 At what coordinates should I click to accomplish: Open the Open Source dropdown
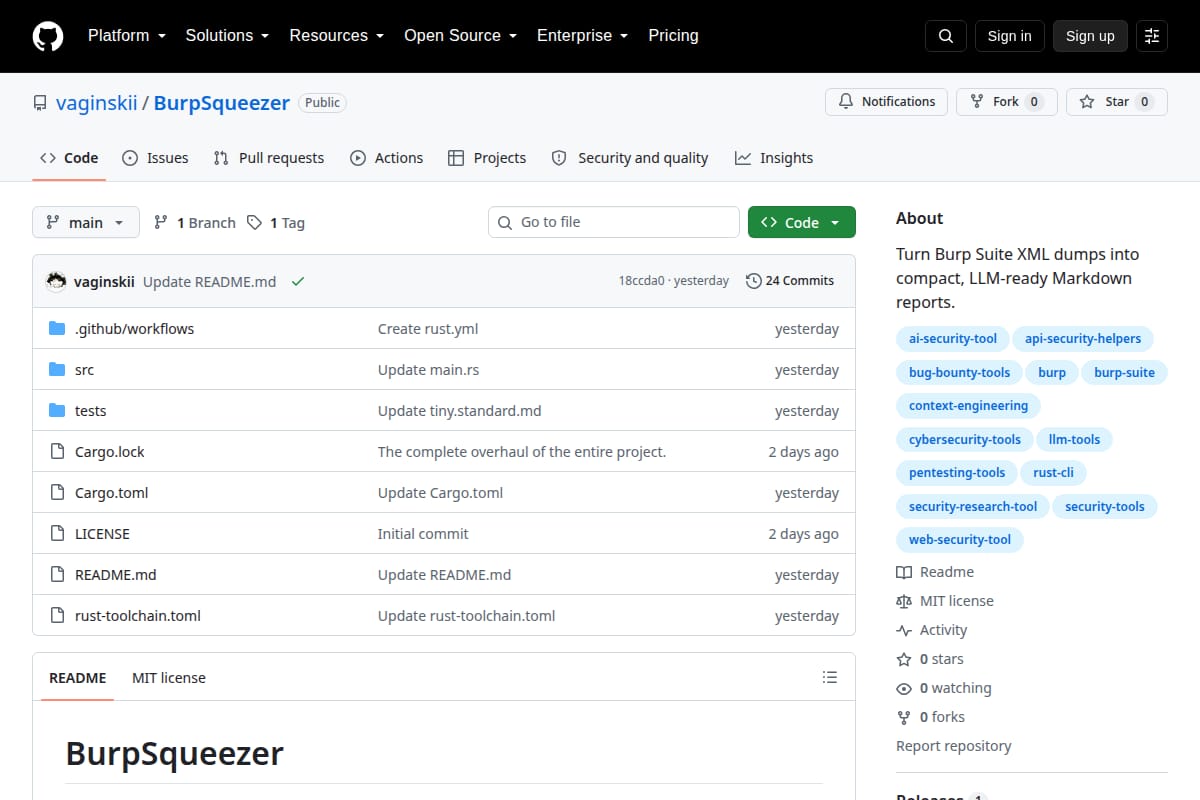point(460,35)
